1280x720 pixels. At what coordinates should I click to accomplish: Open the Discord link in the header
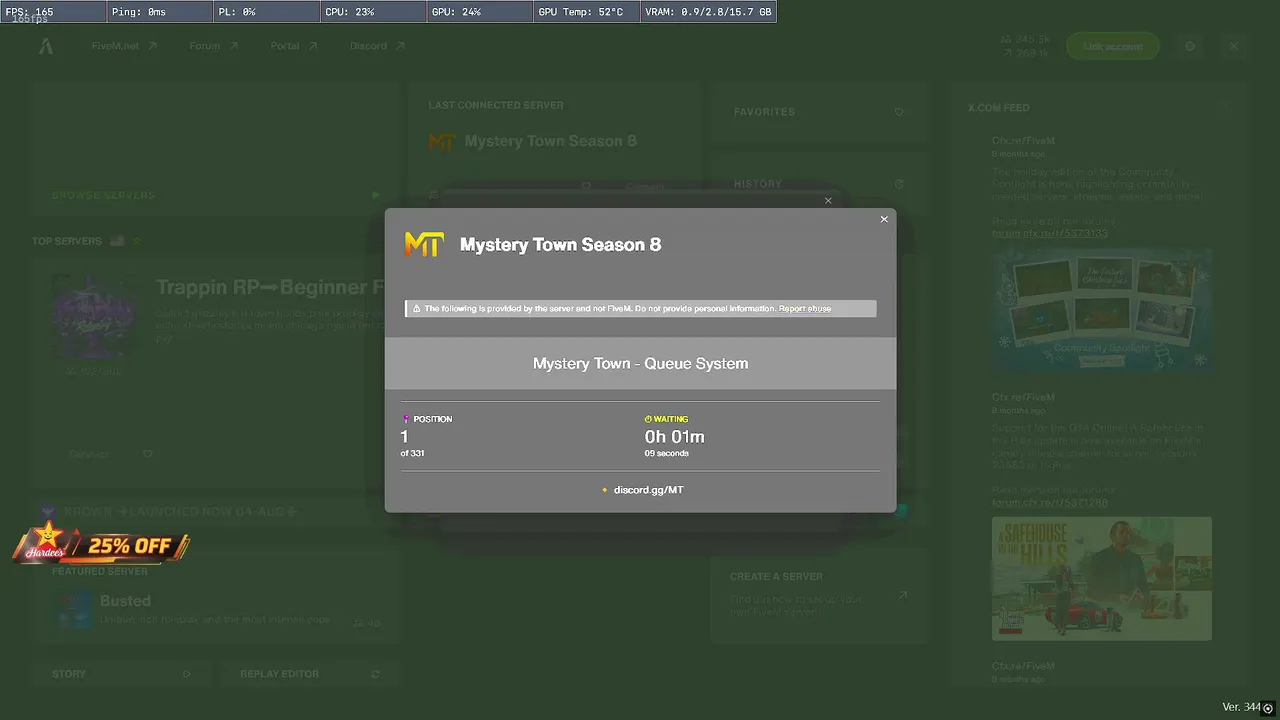coord(377,46)
